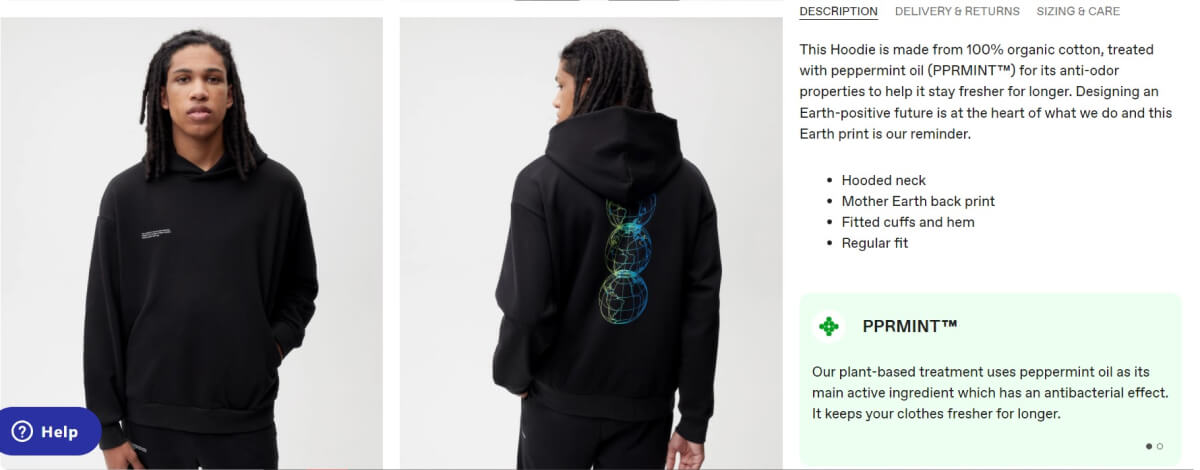This screenshot has height=470, width=1200.
Task: Open the Help chat button
Action: [49, 431]
